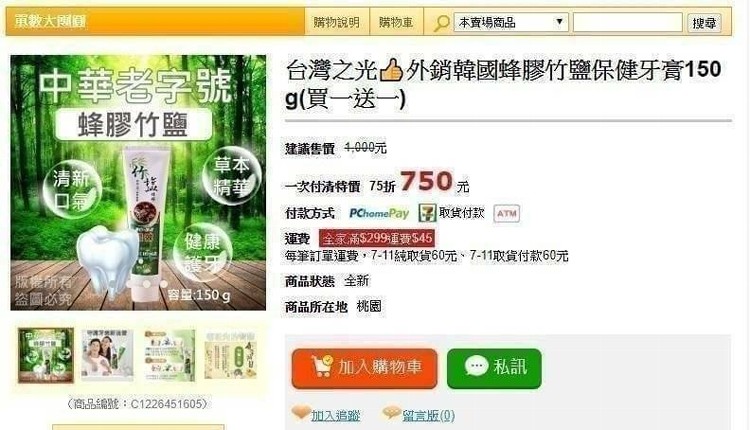Click the 搜尋 button
The height and width of the screenshot is (430, 750).
click(704, 22)
